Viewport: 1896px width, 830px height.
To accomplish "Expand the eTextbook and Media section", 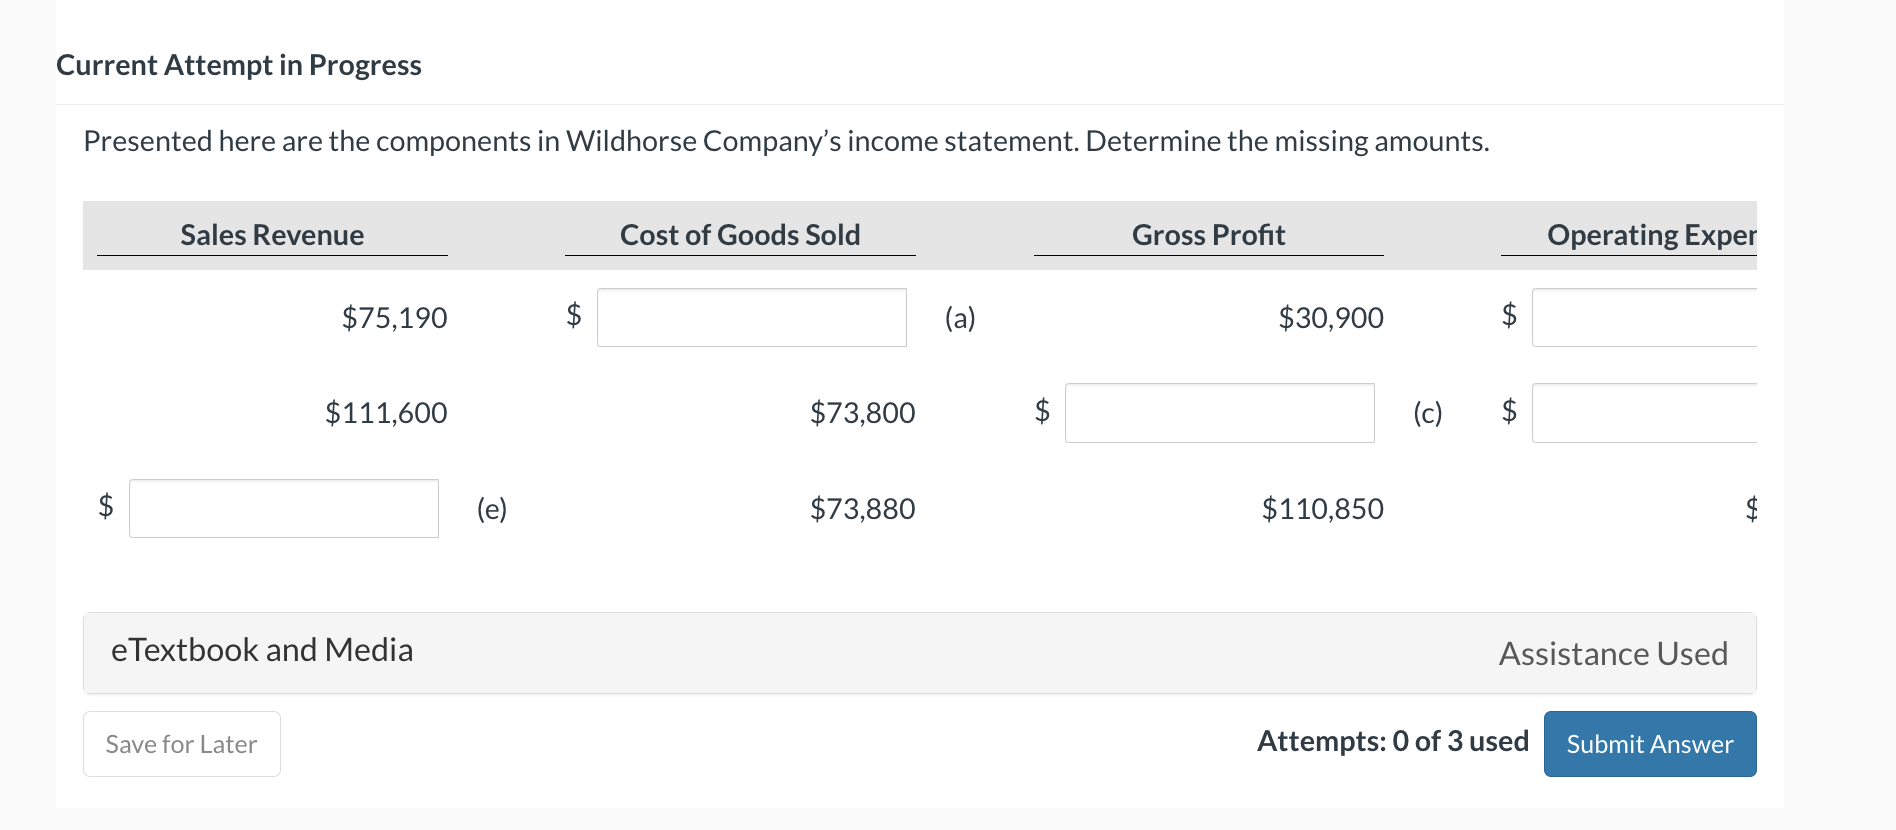I will tap(261, 650).
